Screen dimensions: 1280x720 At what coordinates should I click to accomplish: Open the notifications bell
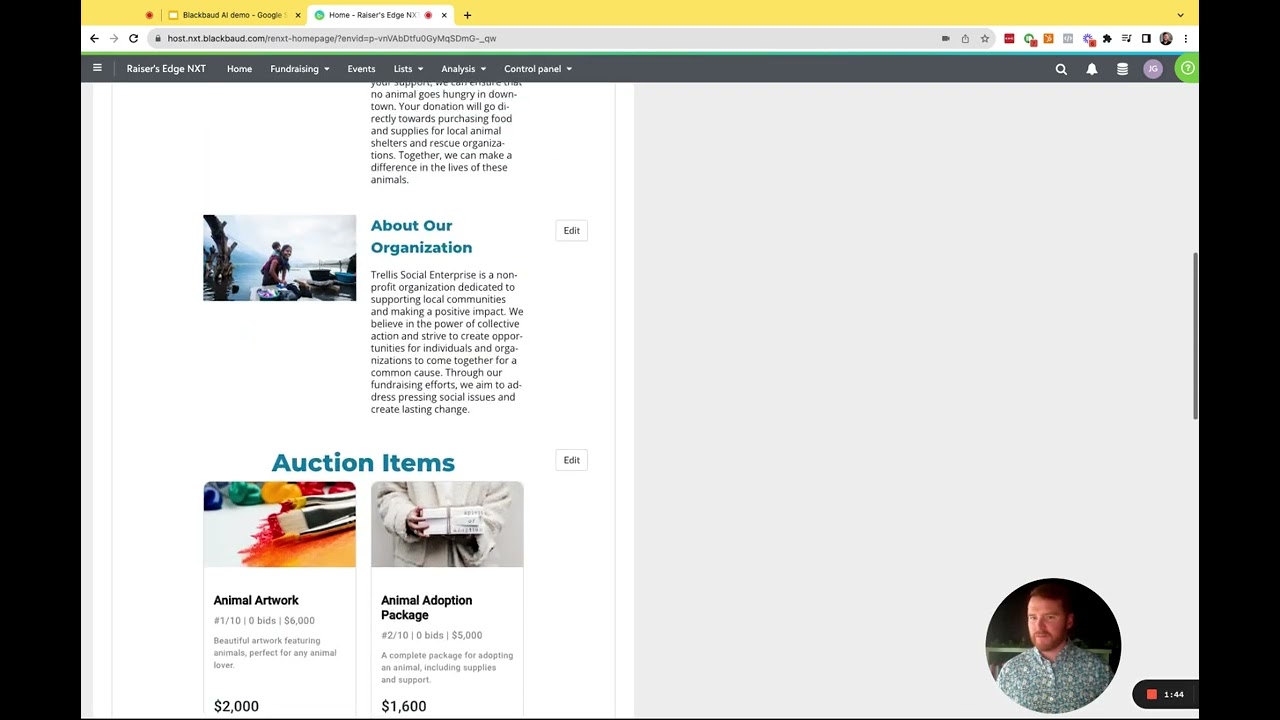pyautogui.click(x=1092, y=69)
